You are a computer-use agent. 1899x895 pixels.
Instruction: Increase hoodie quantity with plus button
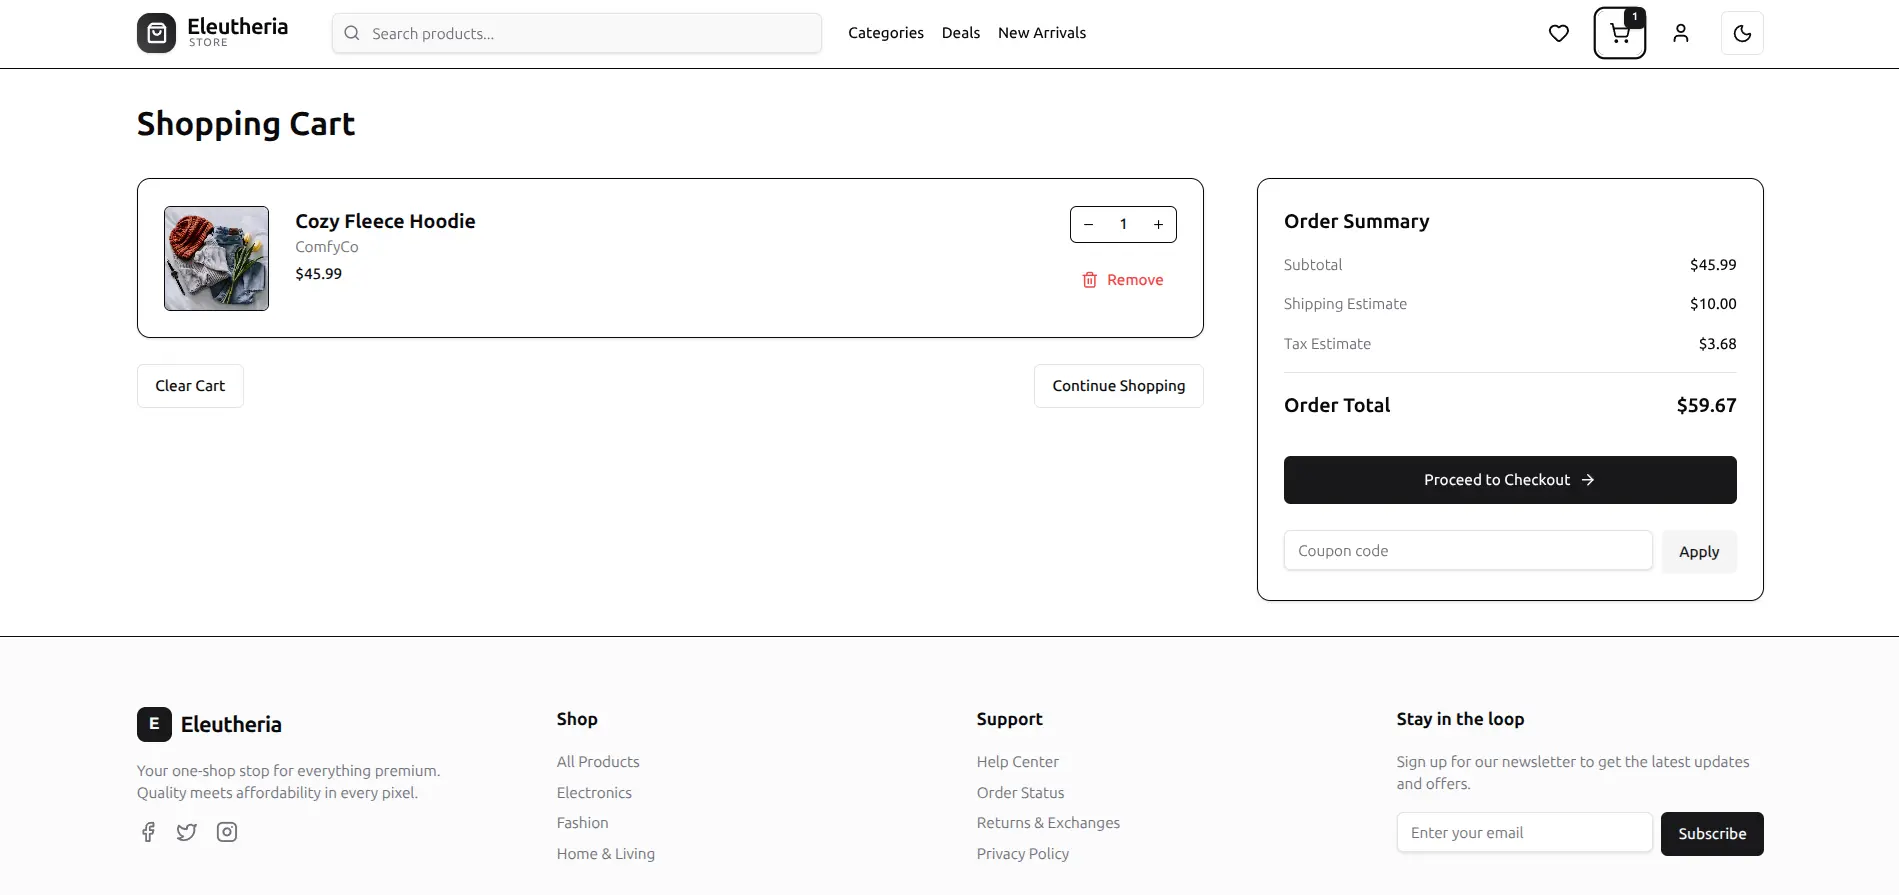click(x=1158, y=225)
